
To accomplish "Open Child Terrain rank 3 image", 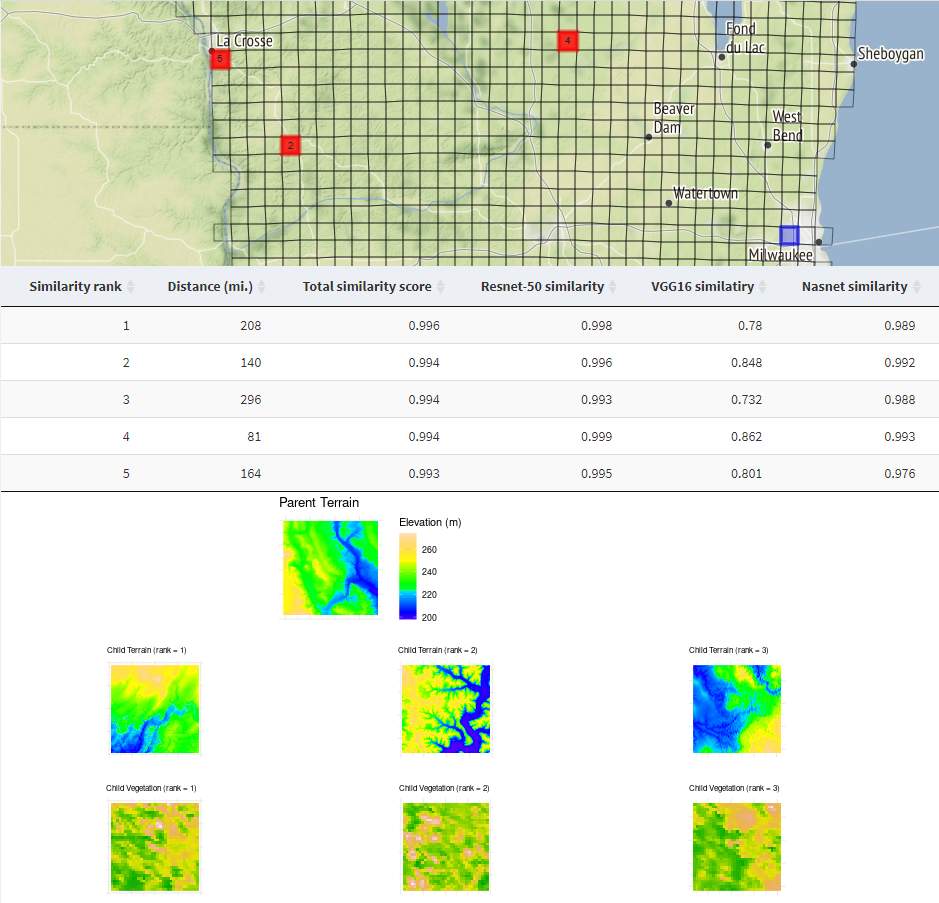I will pyautogui.click(x=737, y=709).
